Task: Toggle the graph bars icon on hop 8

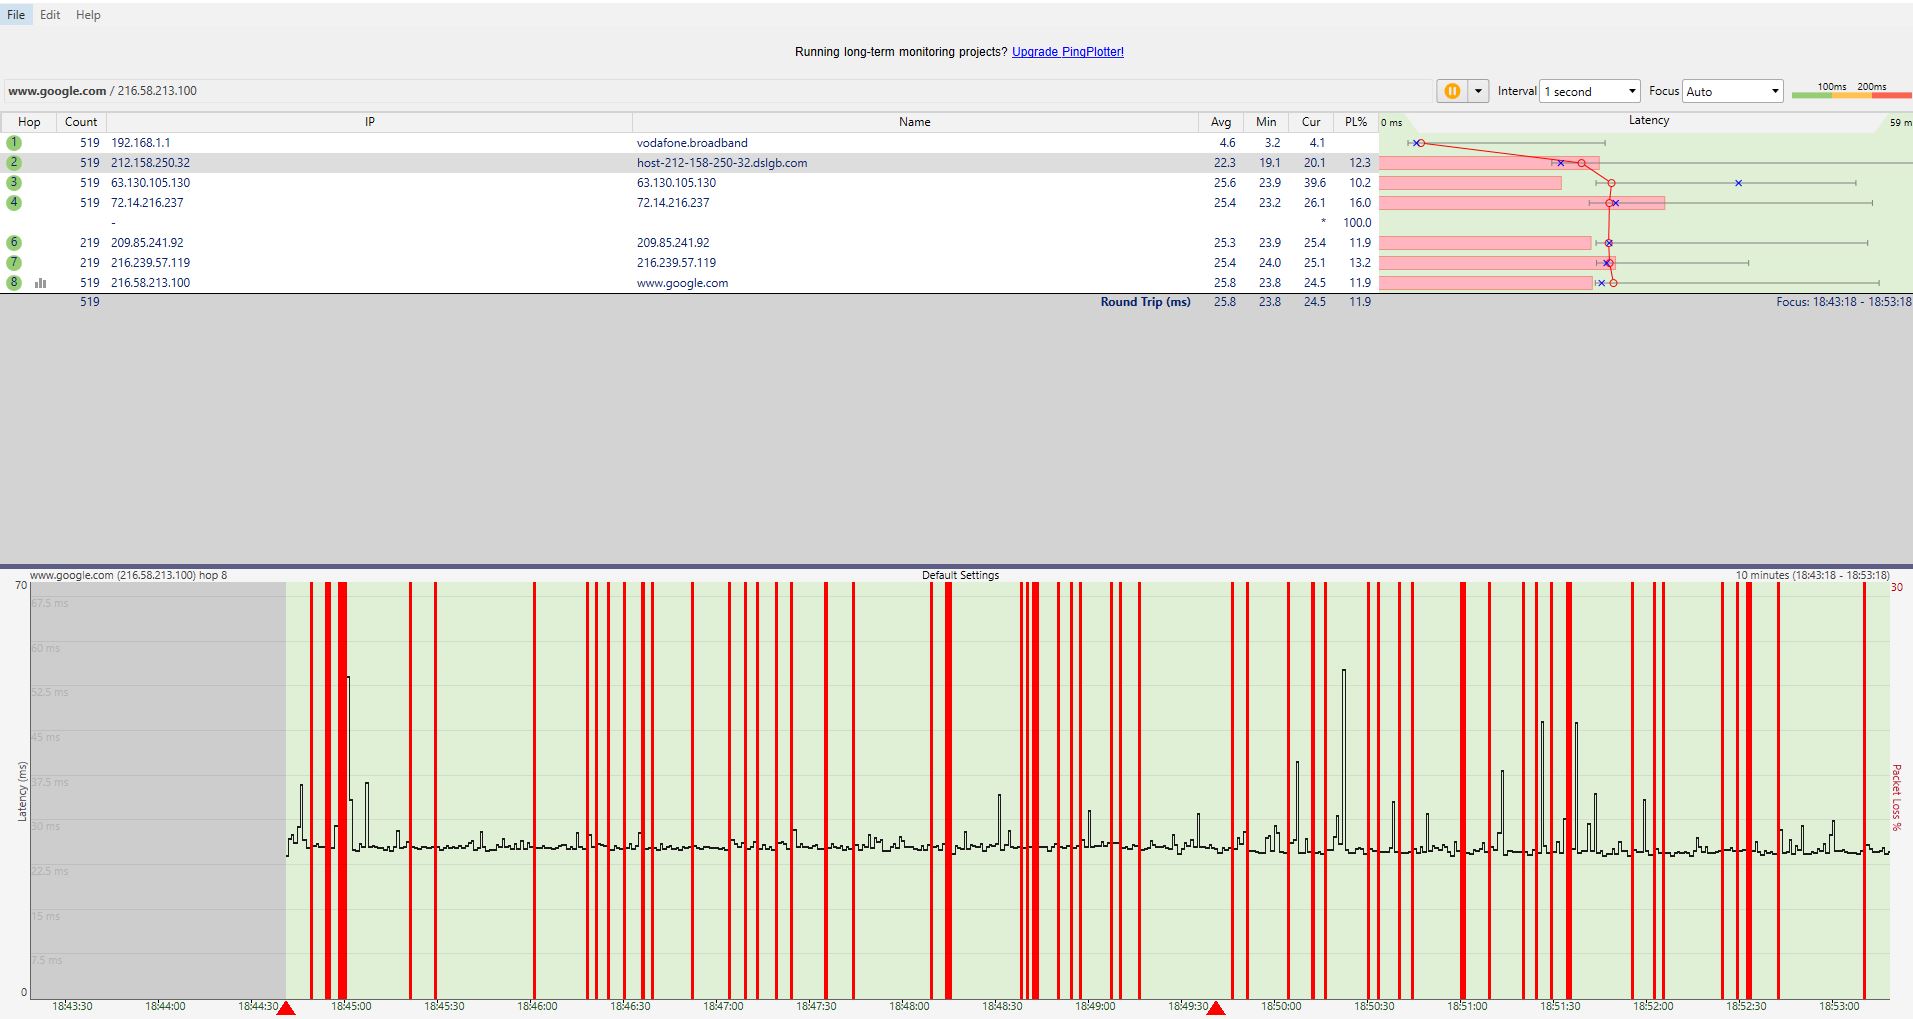Action: 41,283
